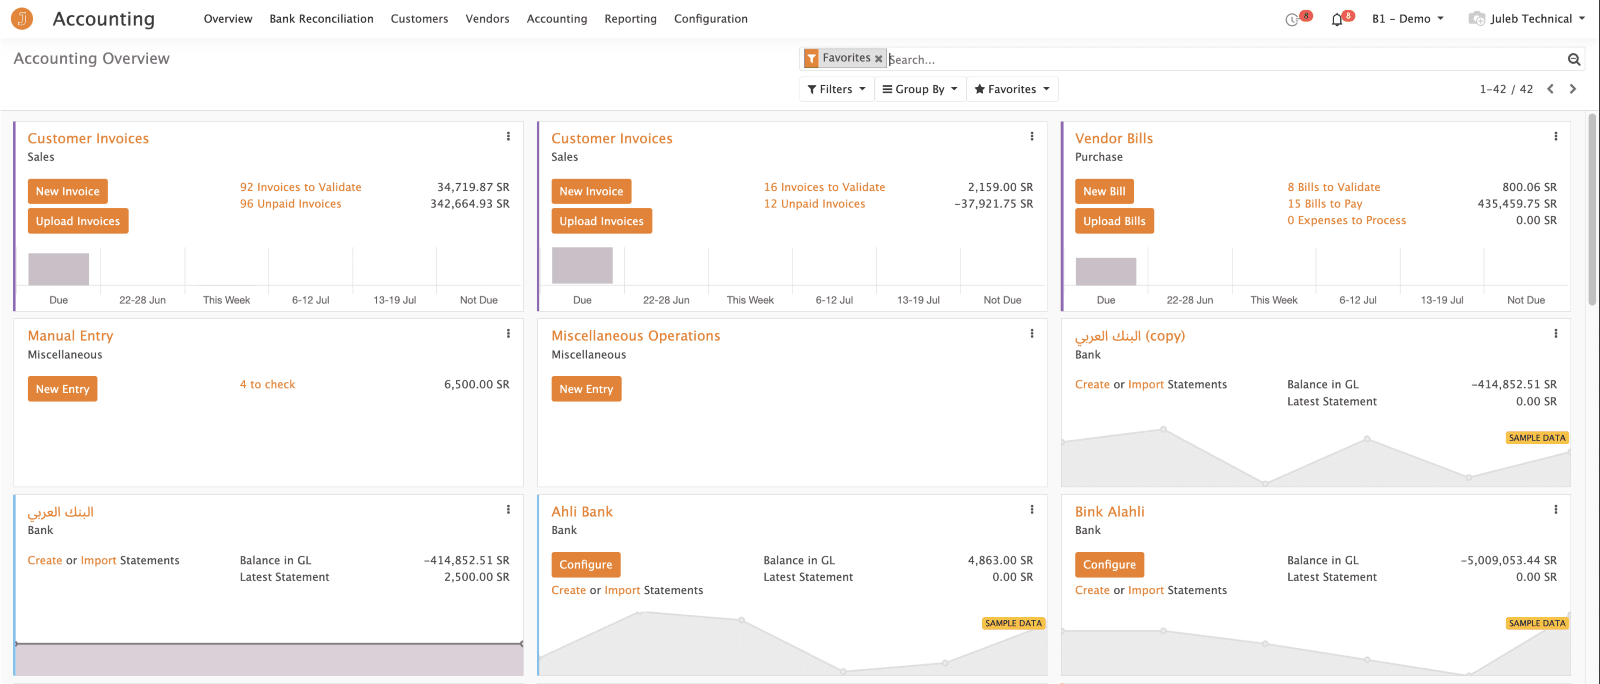Open kebab menu on Vendor Bills card
The image size is (1600, 684).
1556,137
